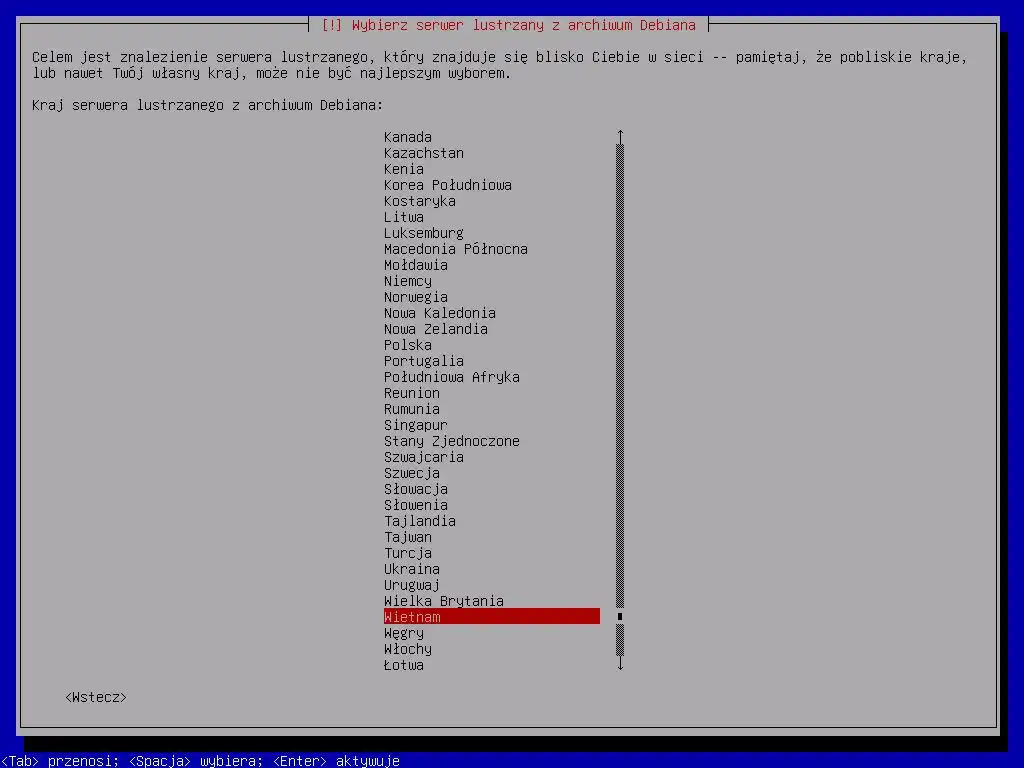The image size is (1024, 768).
Task: Pick Korea Południowa entry
Action: [x=492, y=185]
